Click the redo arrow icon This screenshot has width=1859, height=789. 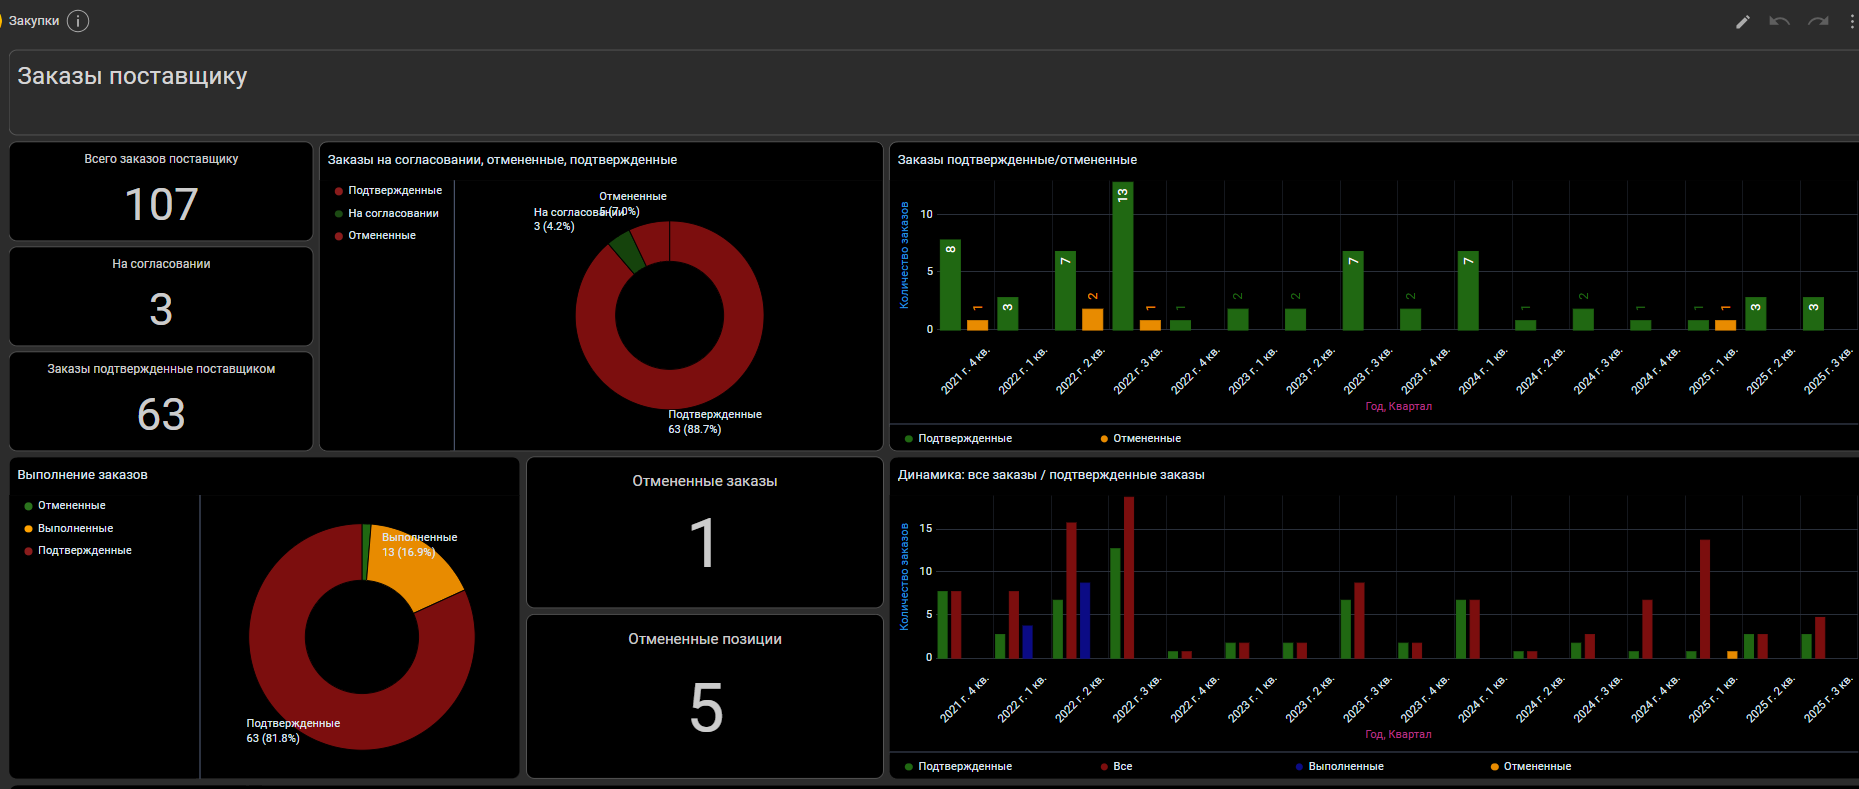[1817, 22]
